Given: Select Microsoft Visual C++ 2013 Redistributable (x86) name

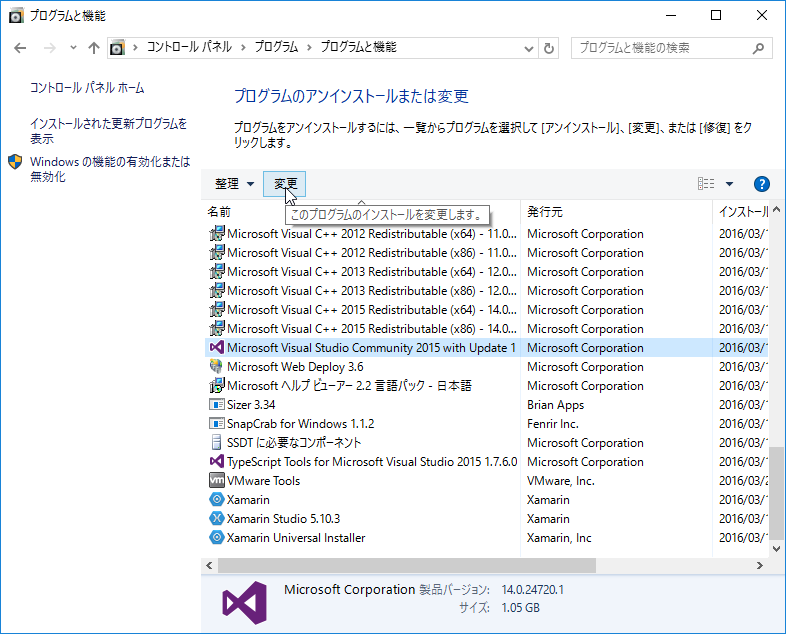Looking at the screenshot, I should click(371, 291).
